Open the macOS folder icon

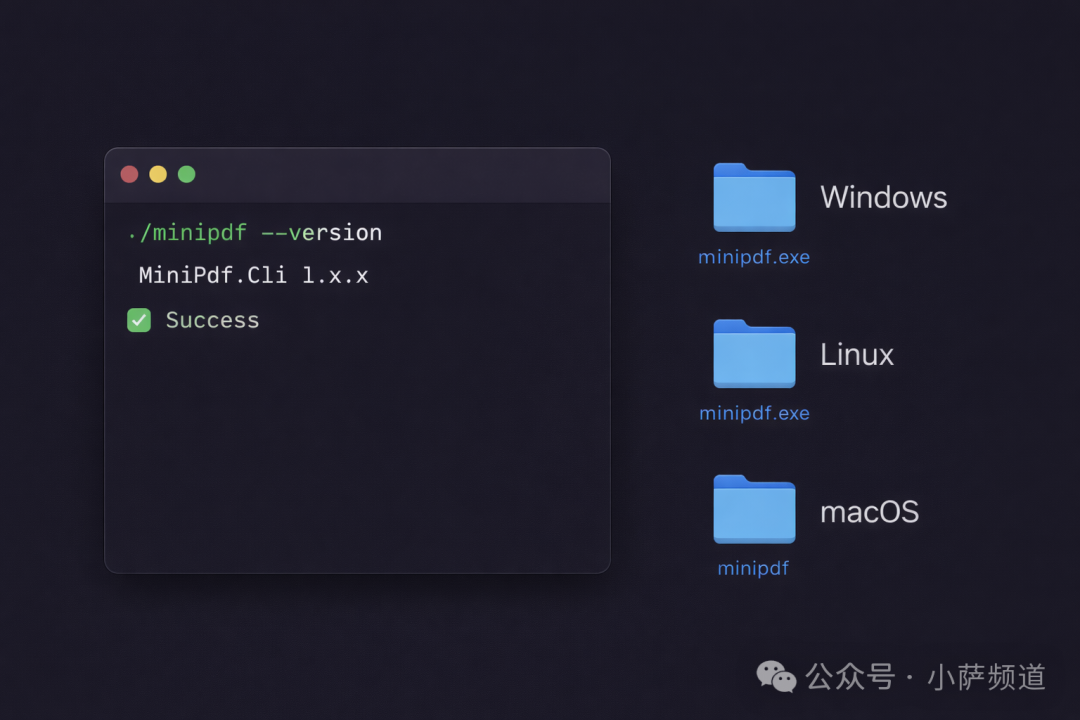754,510
